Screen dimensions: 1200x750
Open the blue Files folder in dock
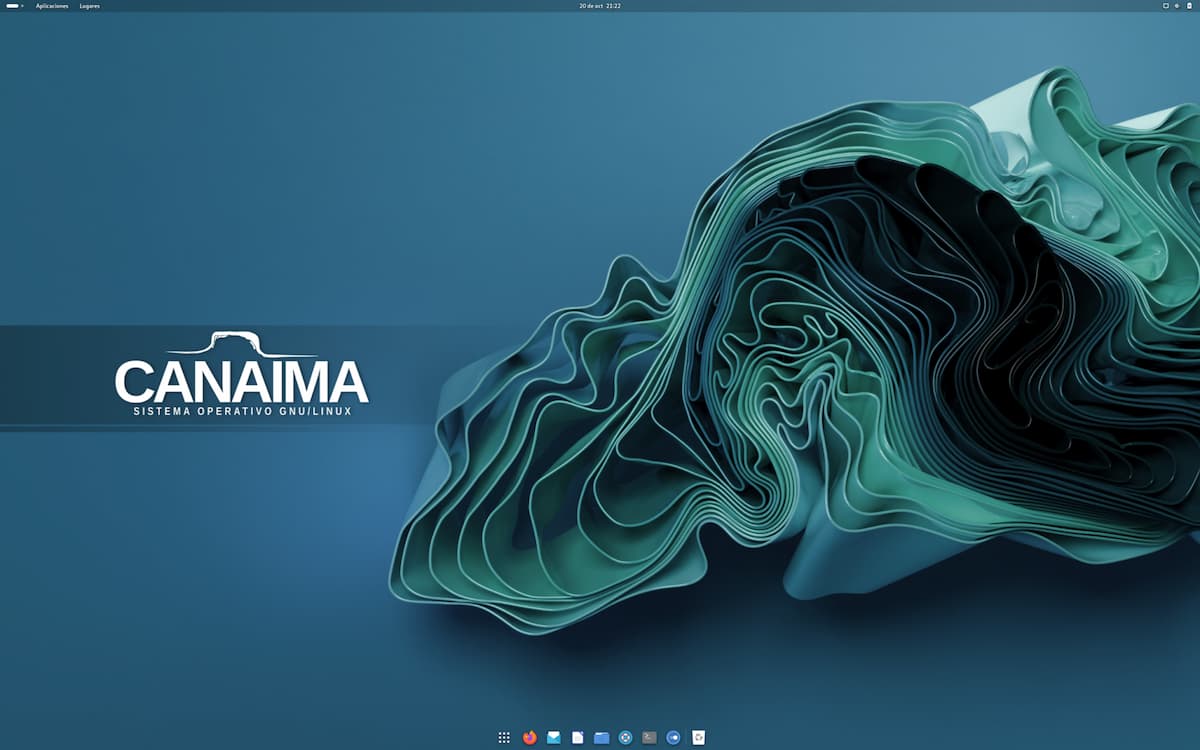pos(601,737)
